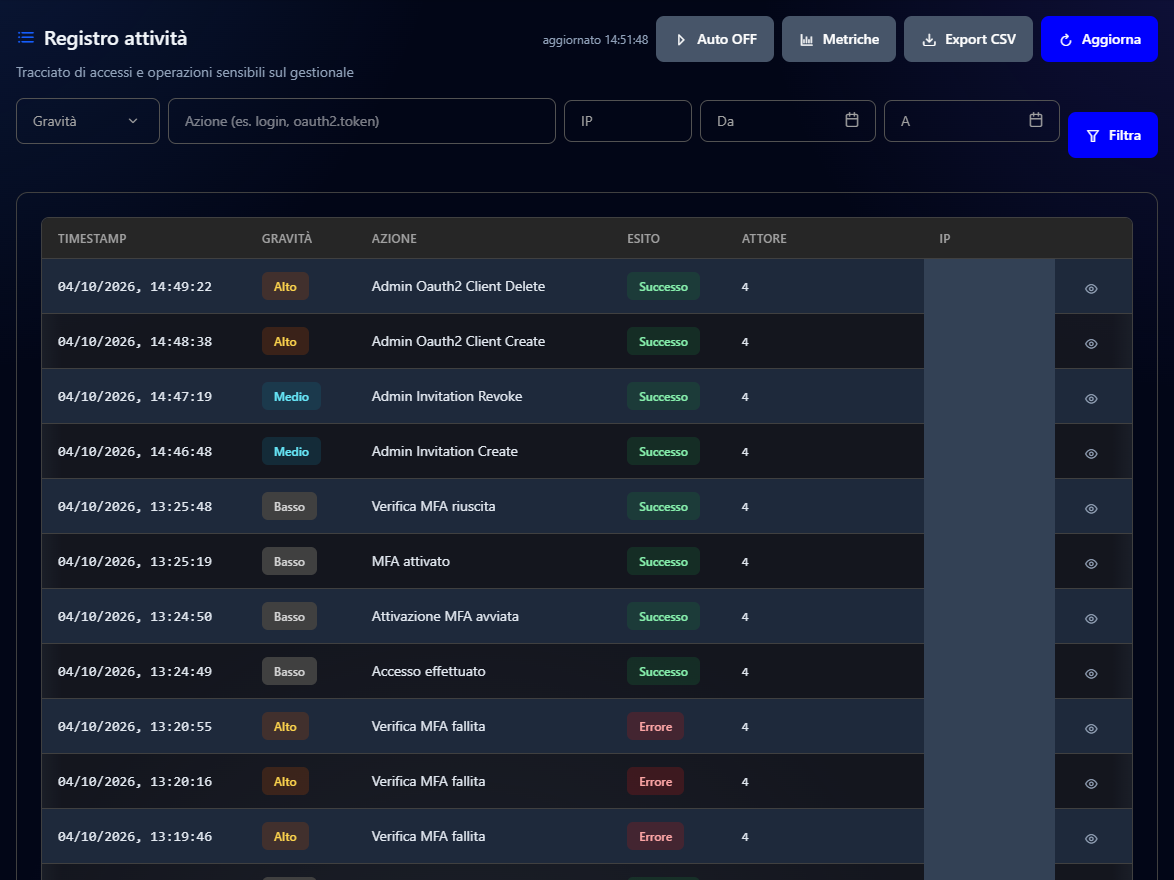1174x880 pixels.
Task: Click Alto badge on 14:48:38 row
Action: [285, 342]
